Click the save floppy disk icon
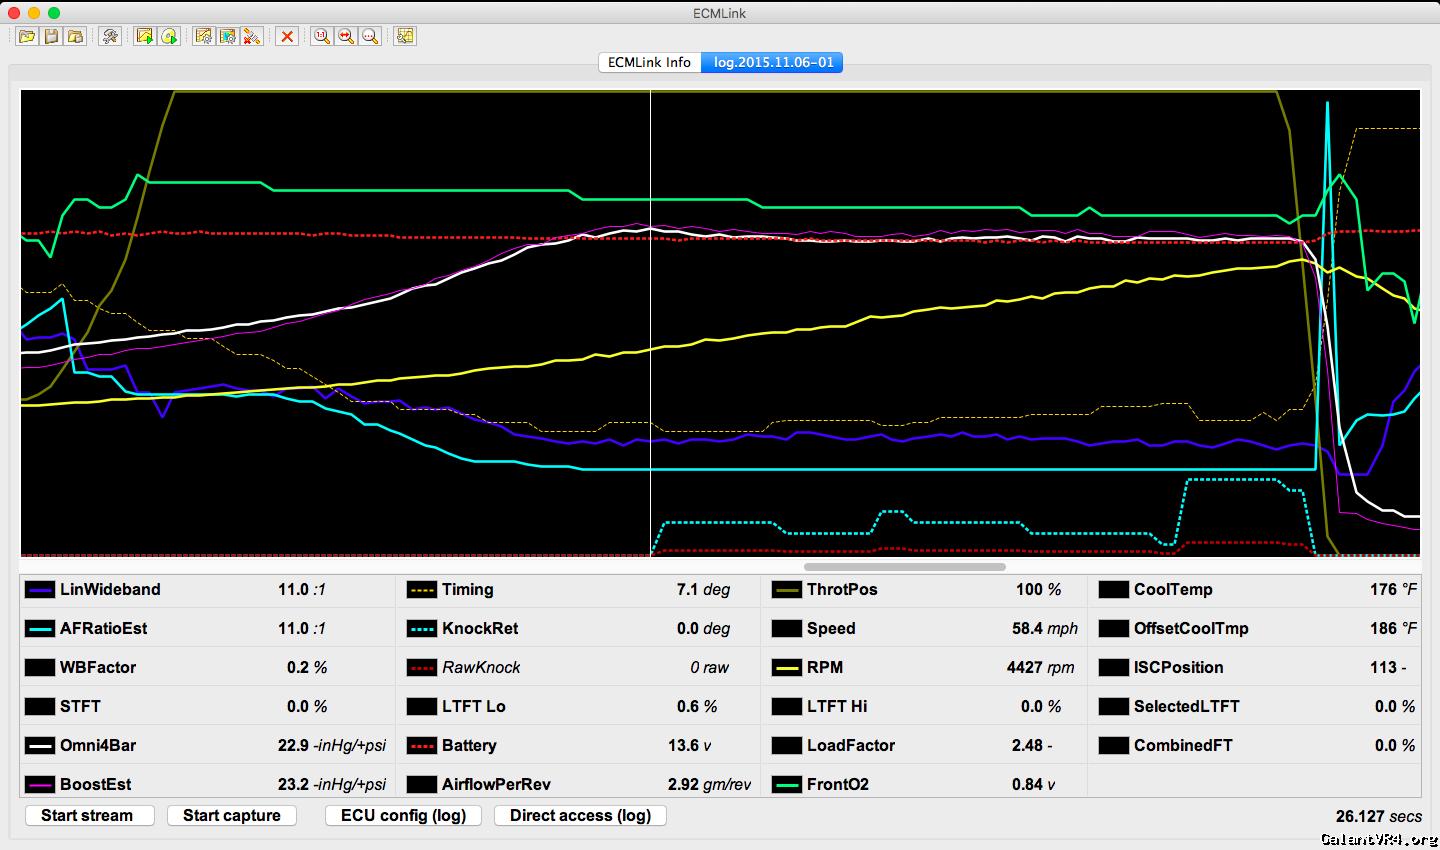 (x=51, y=36)
